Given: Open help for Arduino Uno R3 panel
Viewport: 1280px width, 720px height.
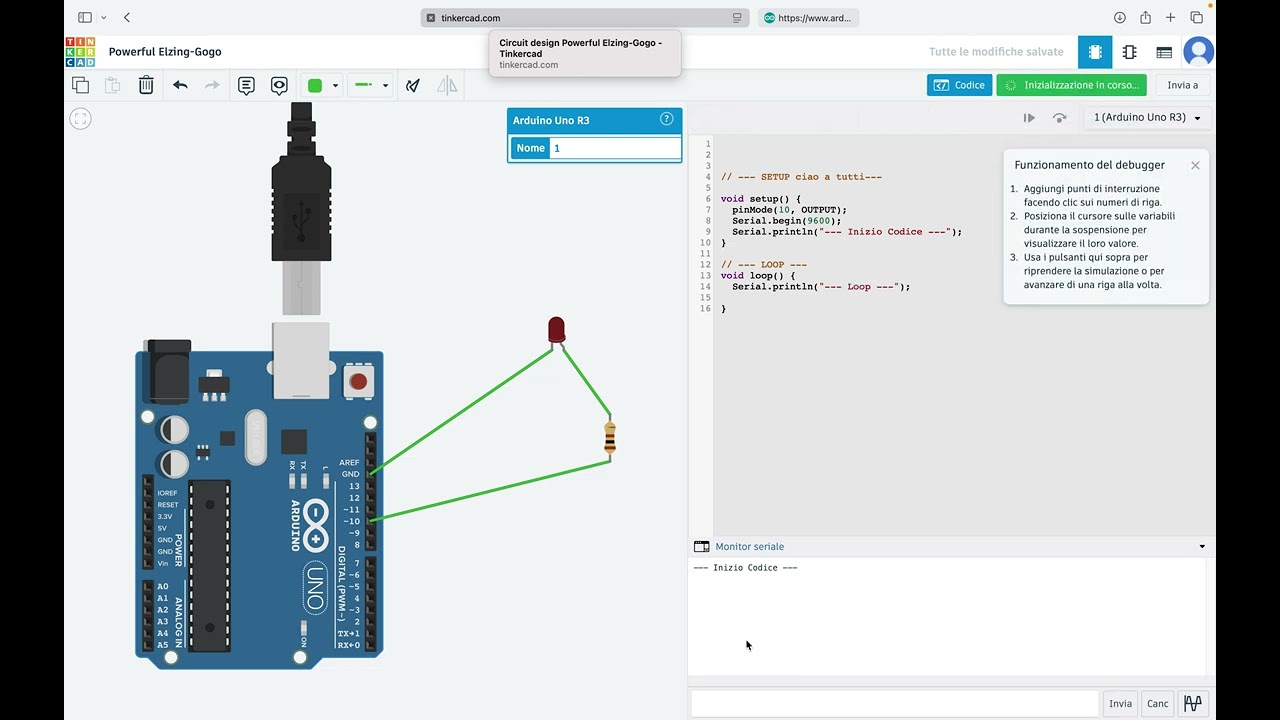Looking at the screenshot, I should 667,119.
